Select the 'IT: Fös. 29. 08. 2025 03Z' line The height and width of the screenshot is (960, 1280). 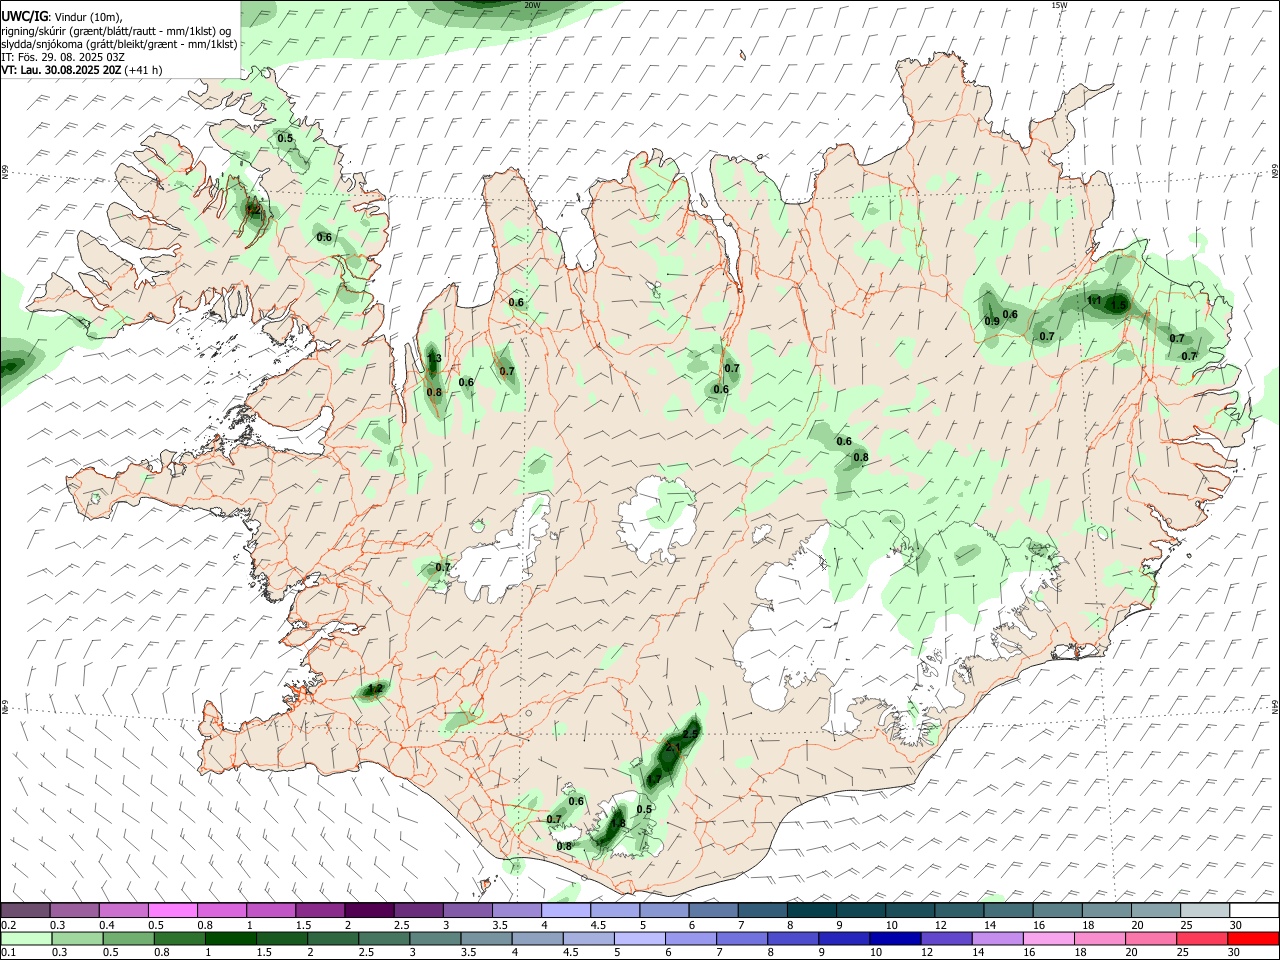(x=63, y=57)
